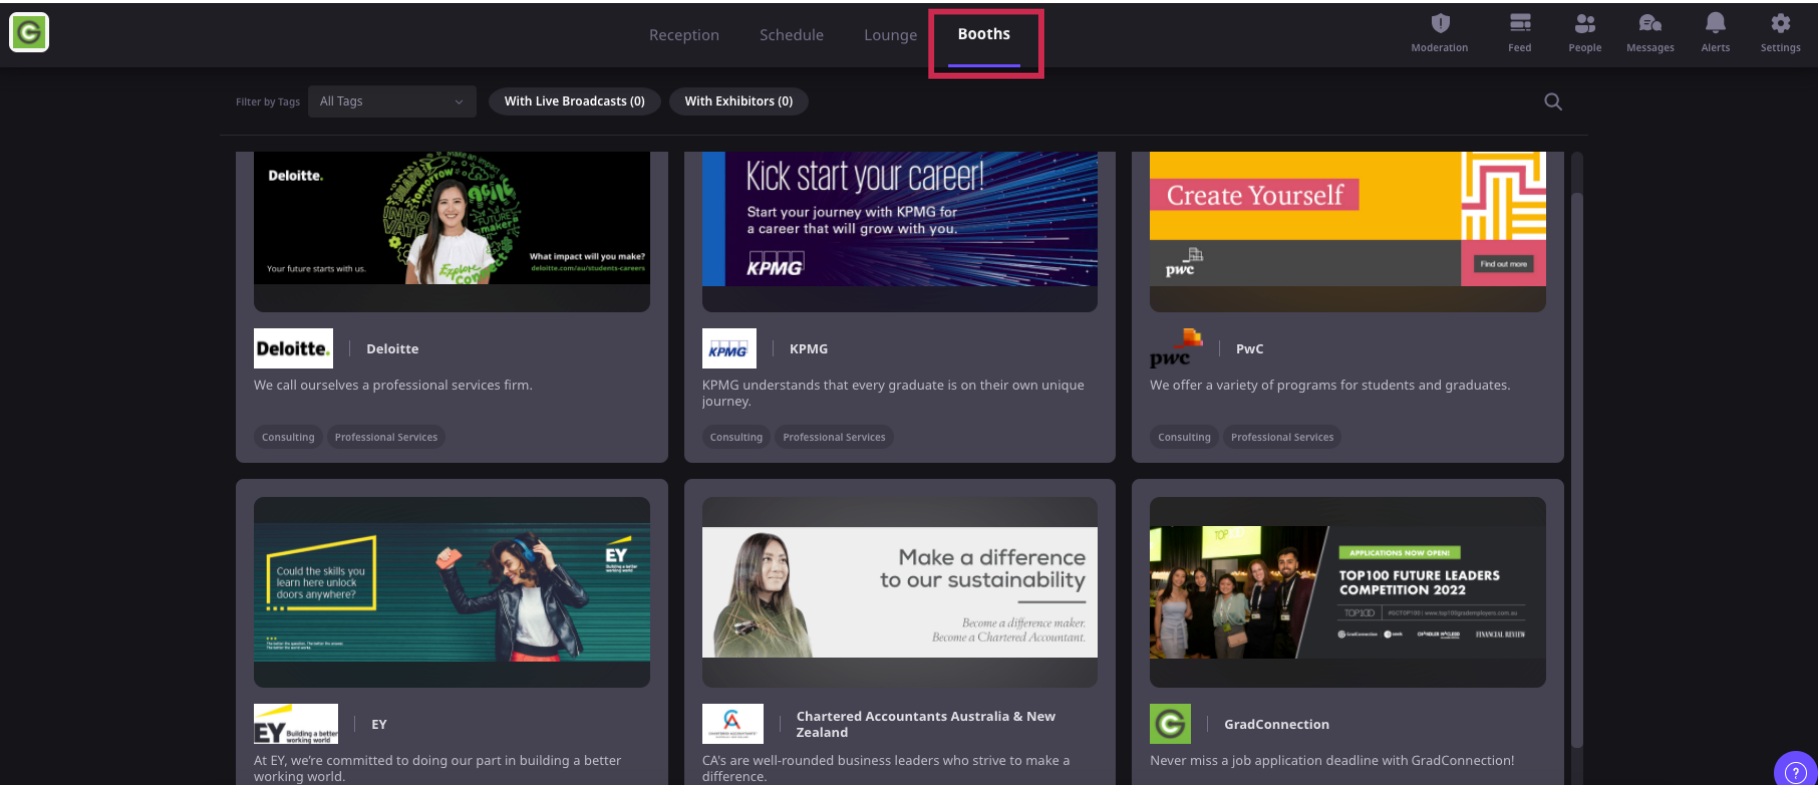Click EY 'building a better working world' description
The image size is (1818, 785).
[x=437, y=768]
